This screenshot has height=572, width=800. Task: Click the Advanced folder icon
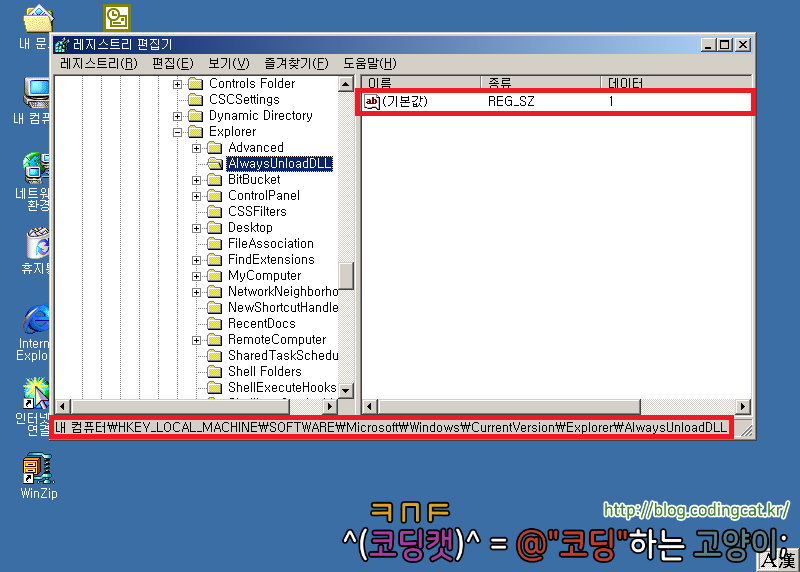[x=215, y=148]
